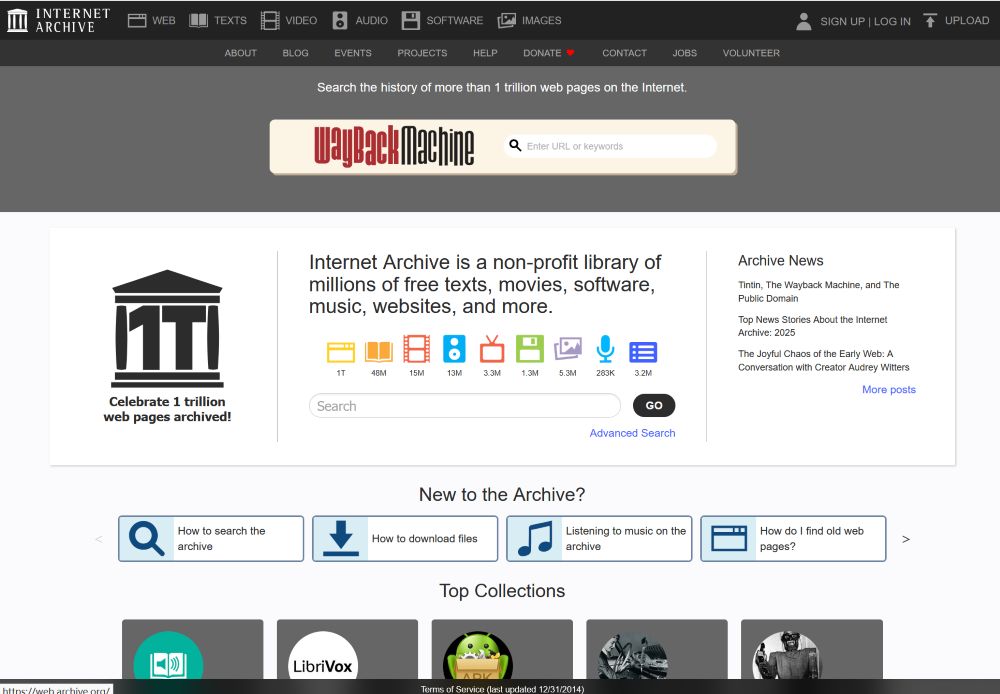Viewport: 1000px width, 694px height.
Task: Open the Software menu in top navigation
Action: coord(442,20)
